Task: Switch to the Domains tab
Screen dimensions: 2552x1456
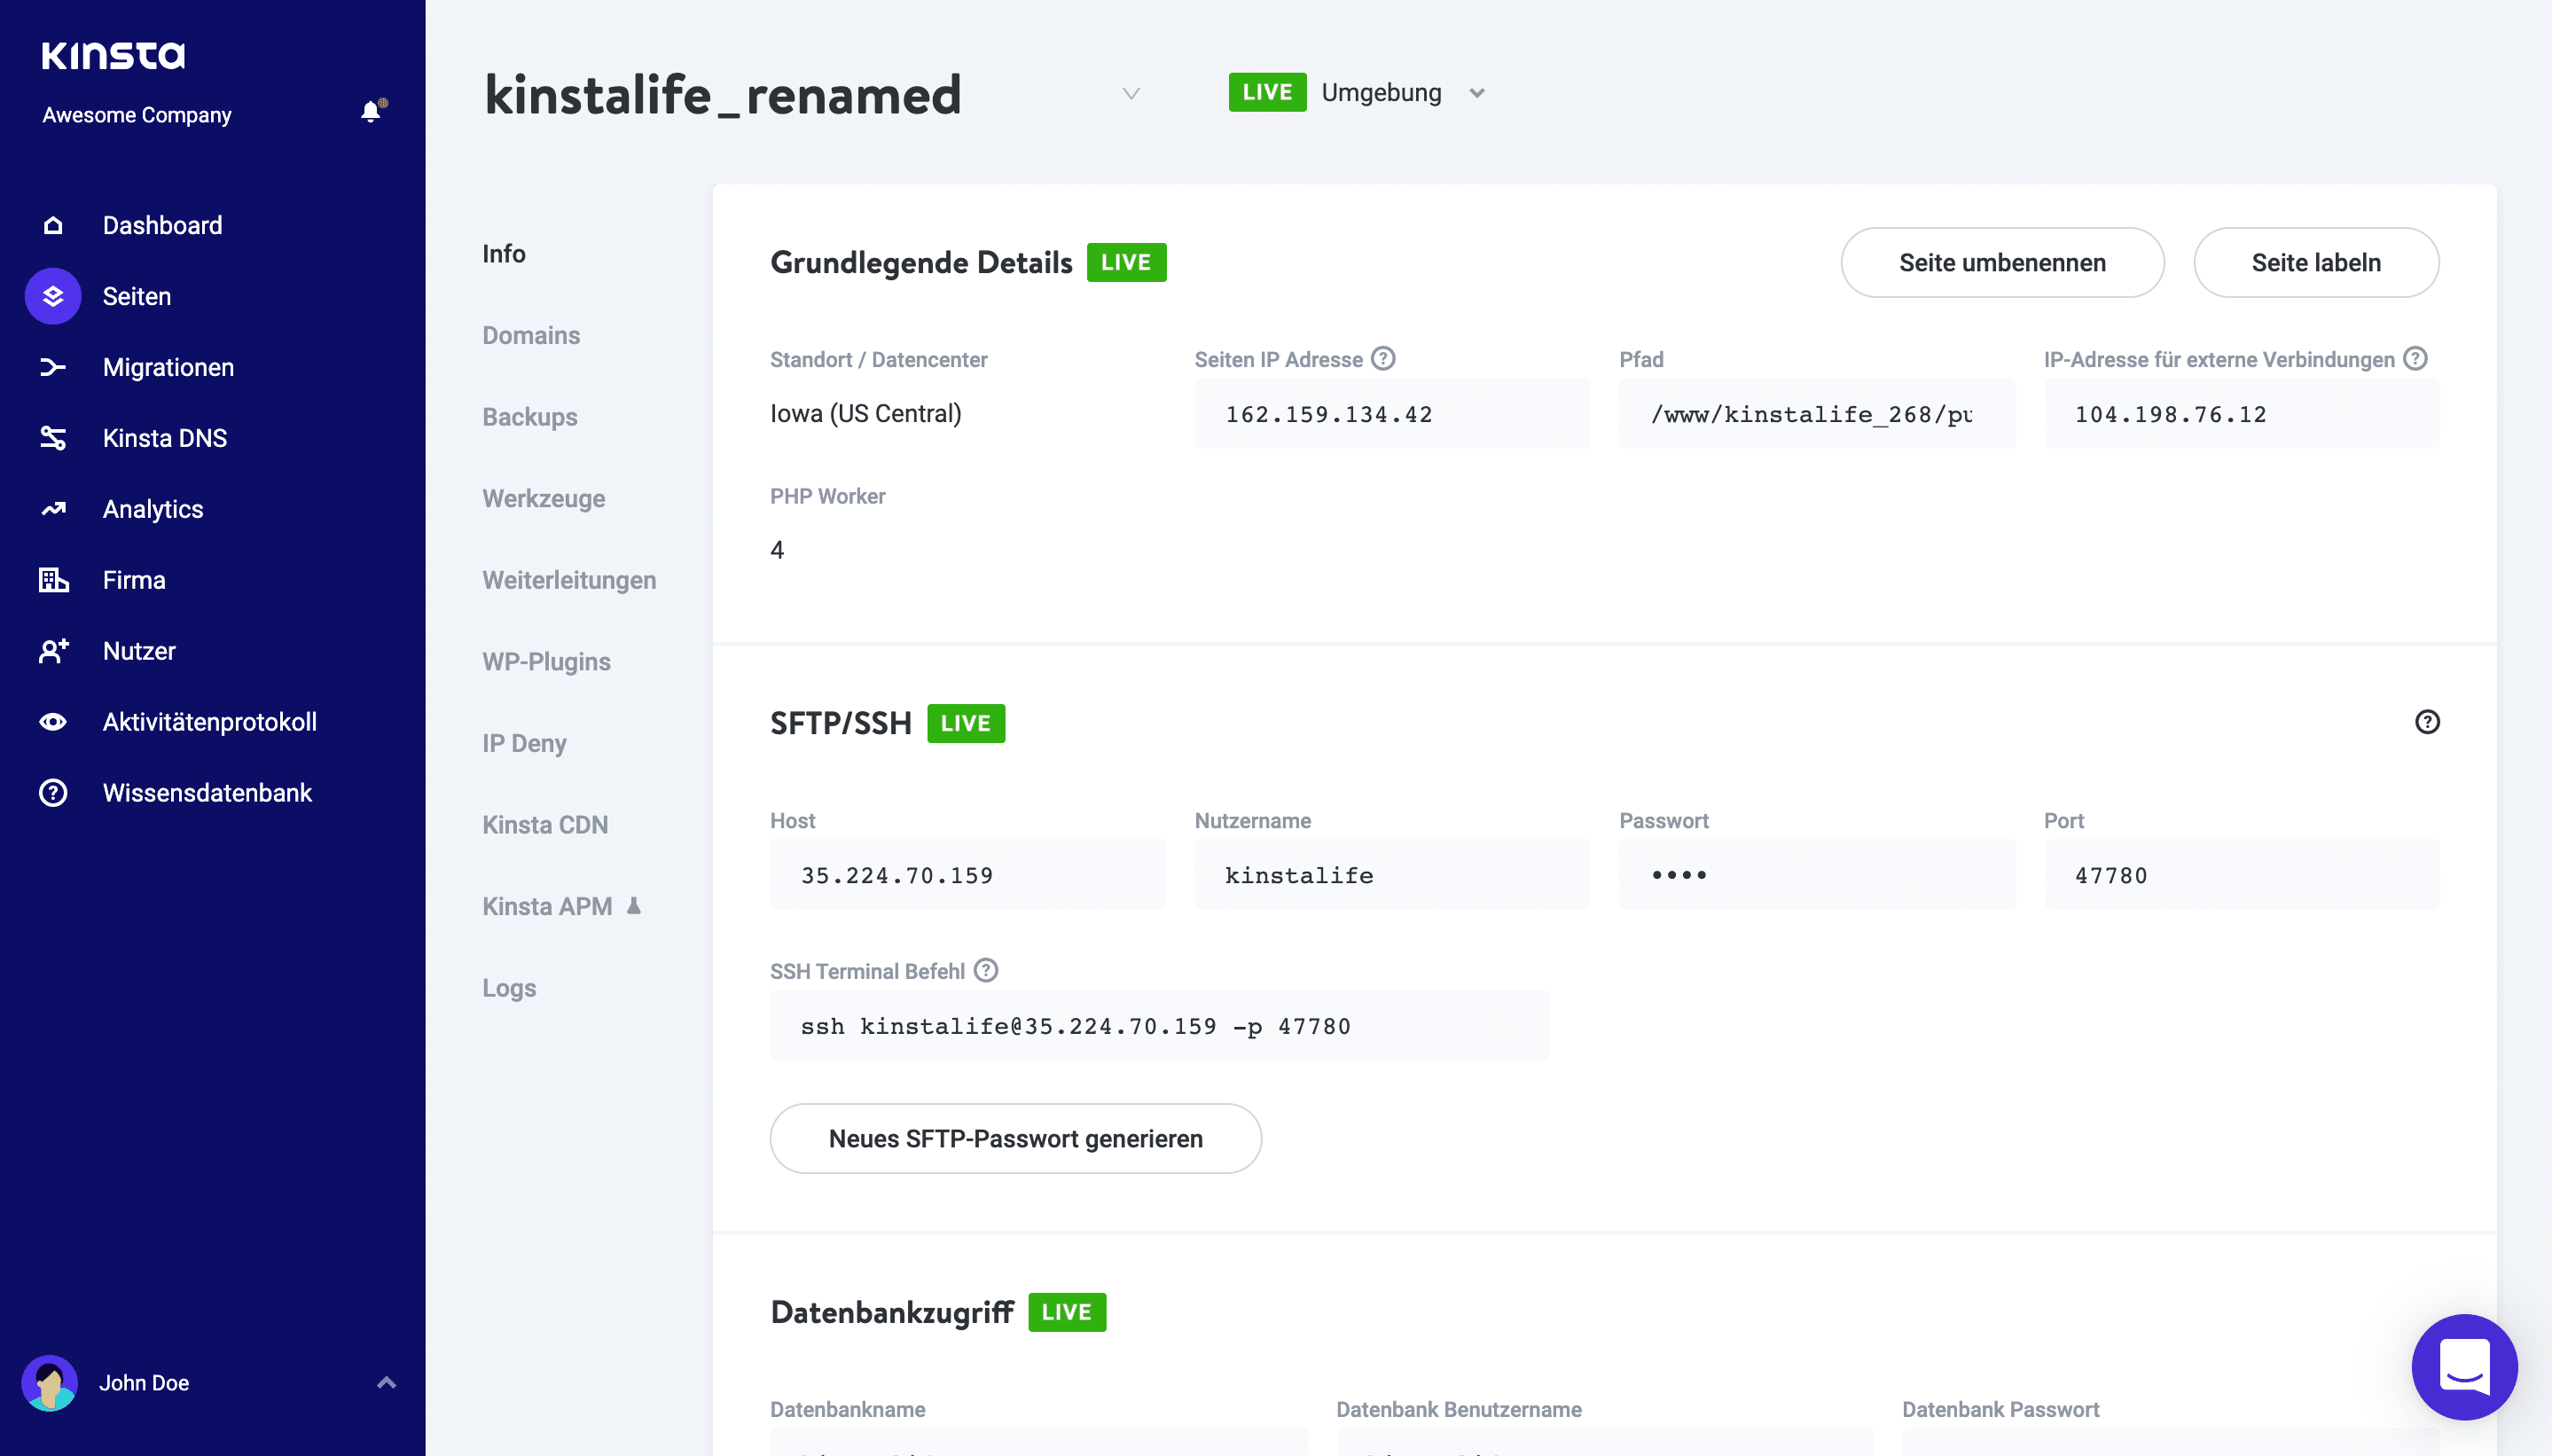Action: click(x=531, y=335)
